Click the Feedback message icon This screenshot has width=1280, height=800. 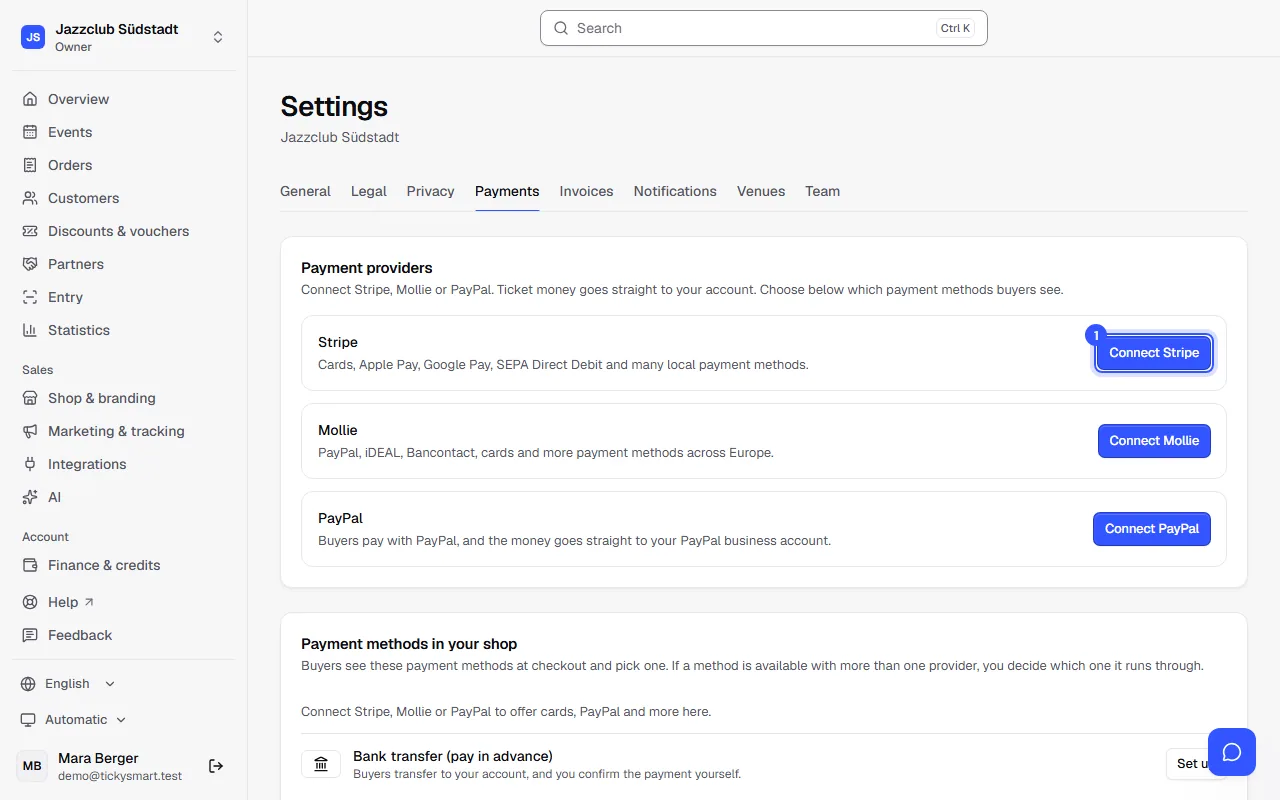[x=30, y=635]
